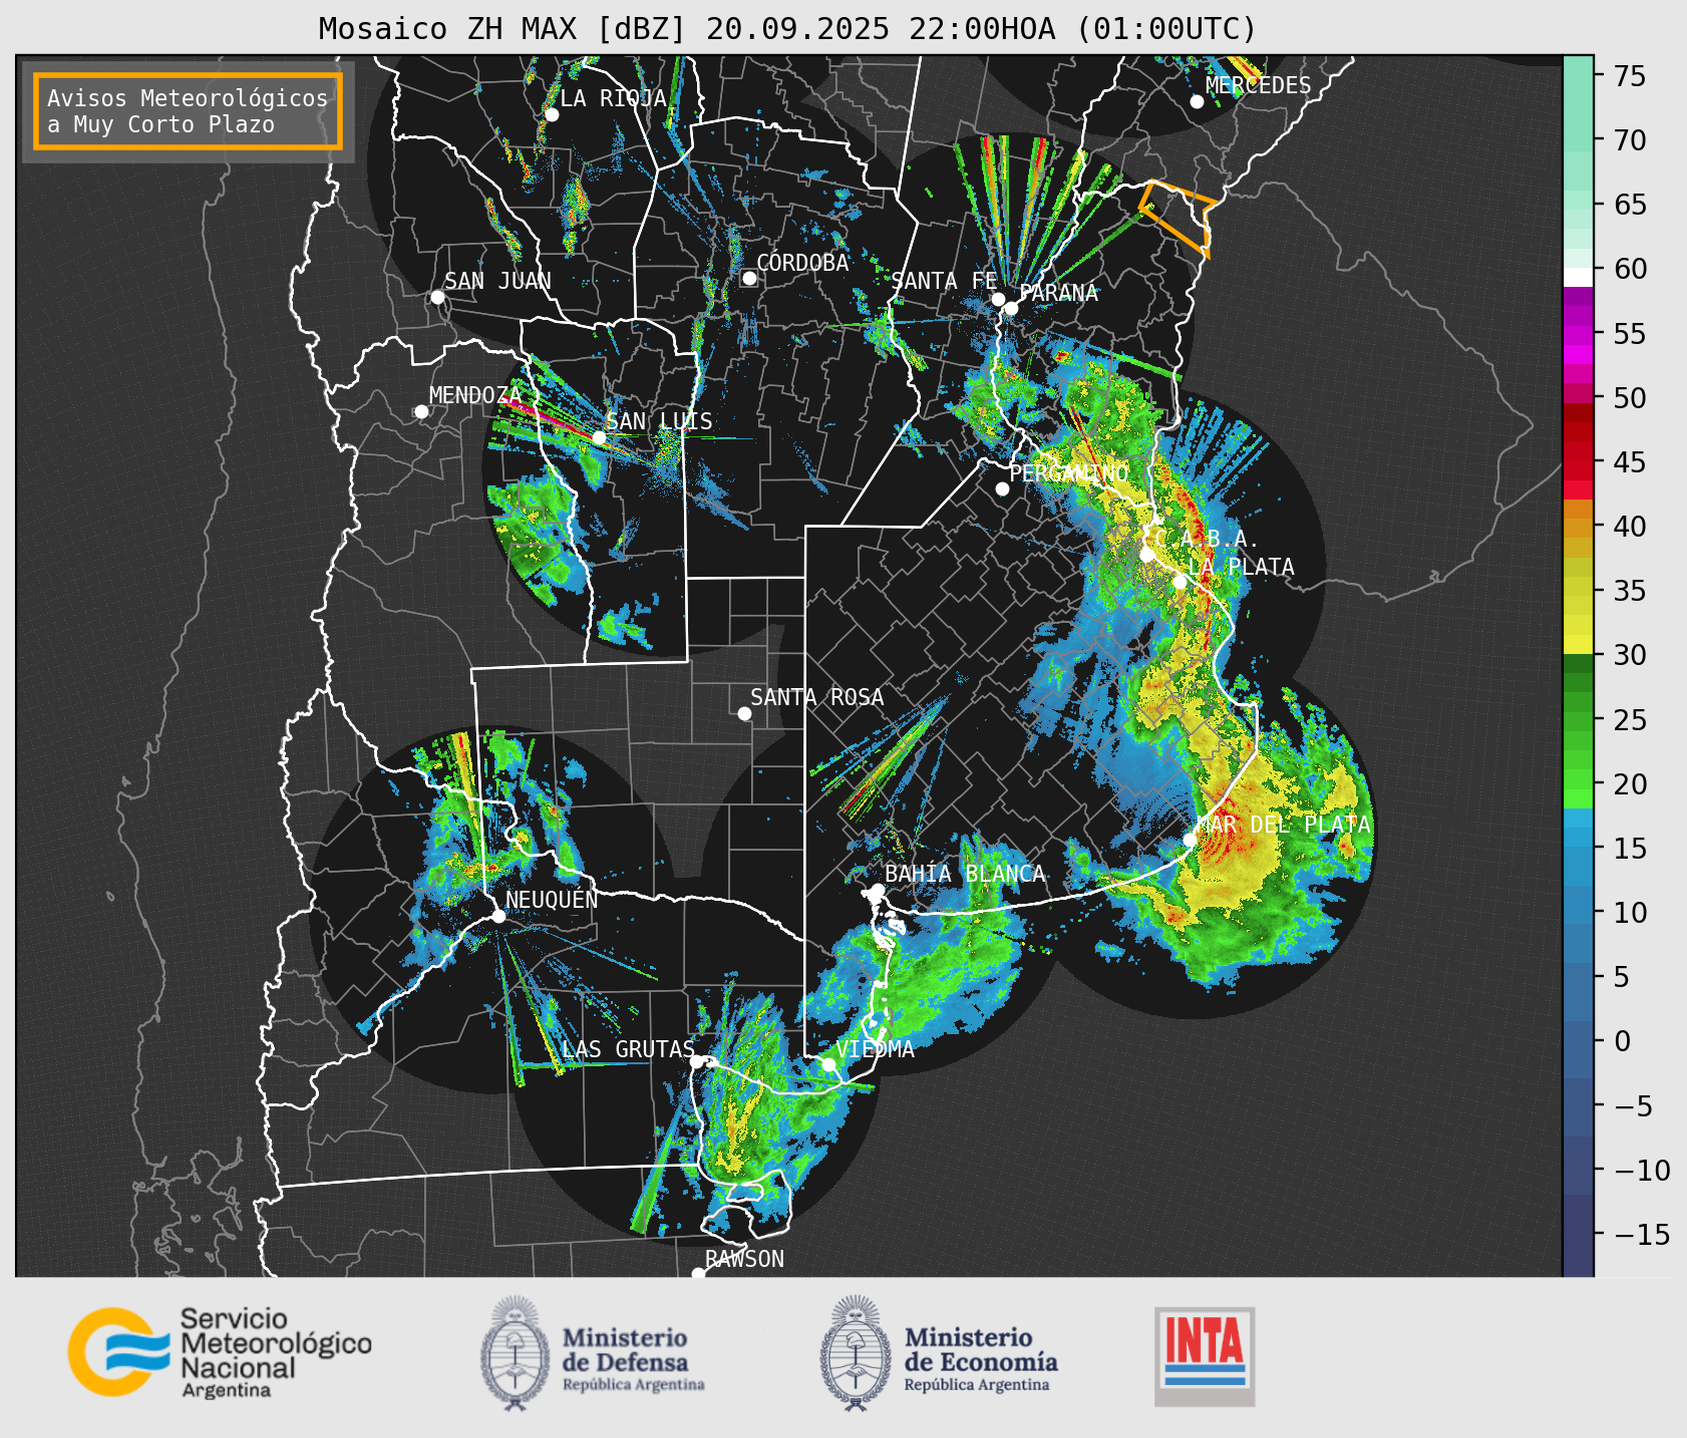Click the SAN JUAN city label

click(498, 281)
